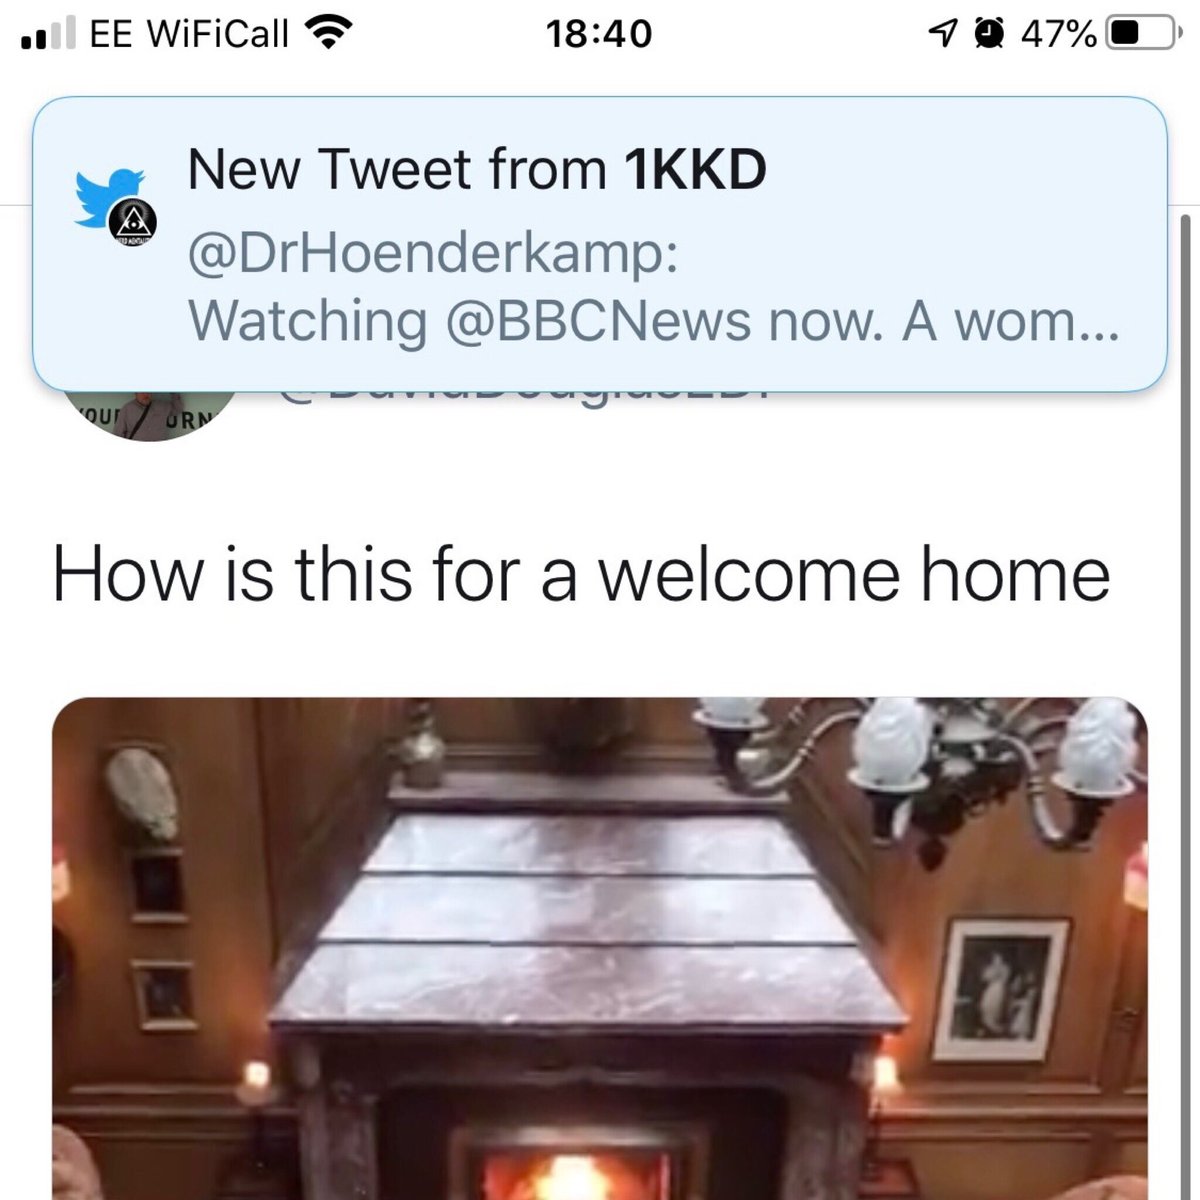1200x1200 pixels.
Task: Open the tweet author's profile picture
Action: click(x=150, y=412)
